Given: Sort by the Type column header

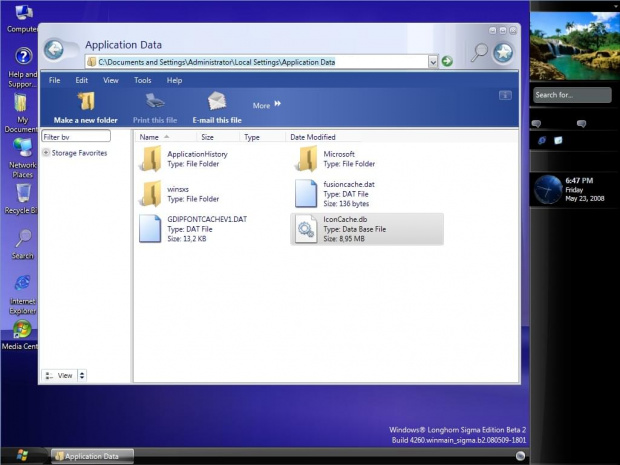Looking at the screenshot, I should (262, 137).
